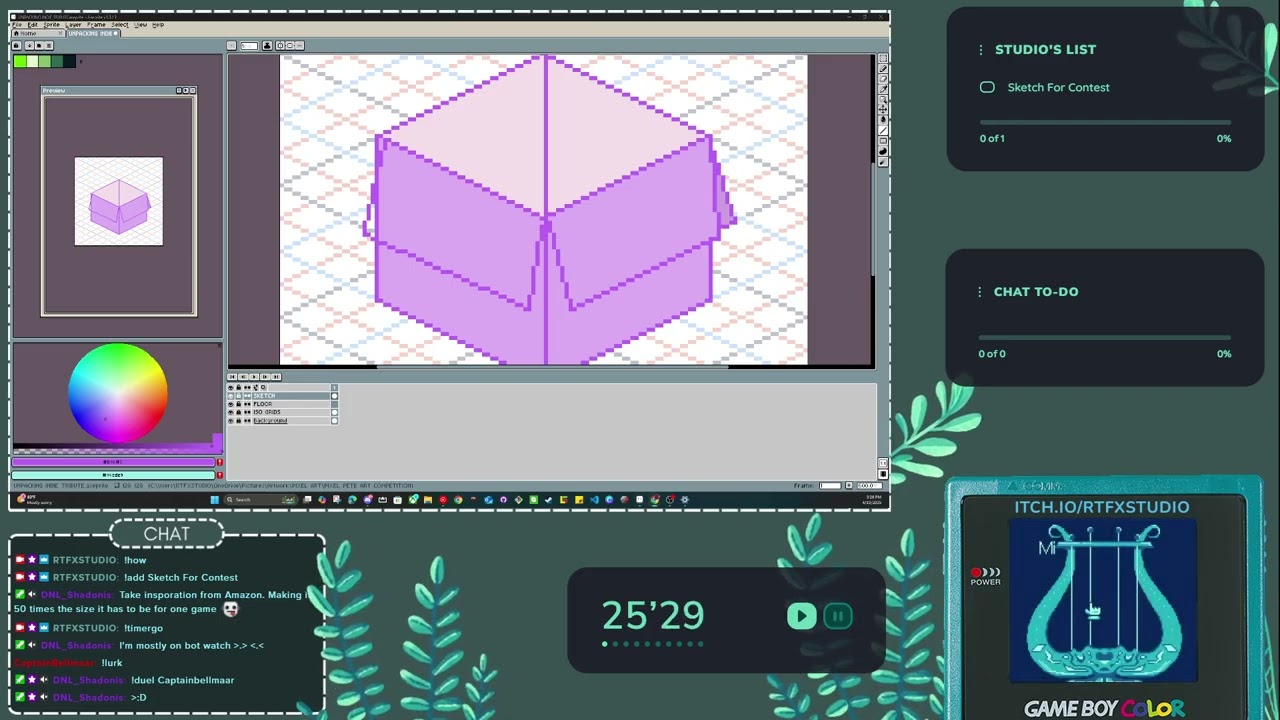Open the Layer menu

tap(73, 25)
